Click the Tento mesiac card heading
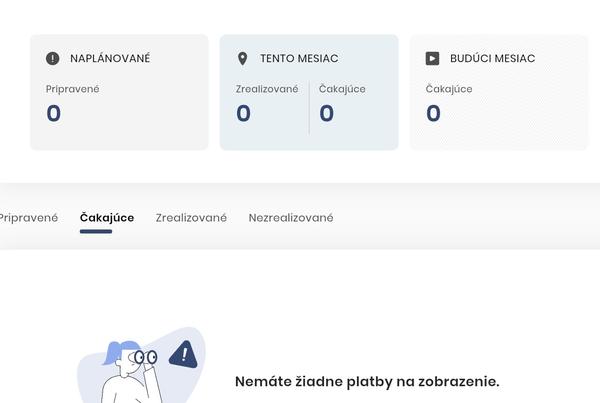The height and width of the screenshot is (403, 600). point(297,59)
